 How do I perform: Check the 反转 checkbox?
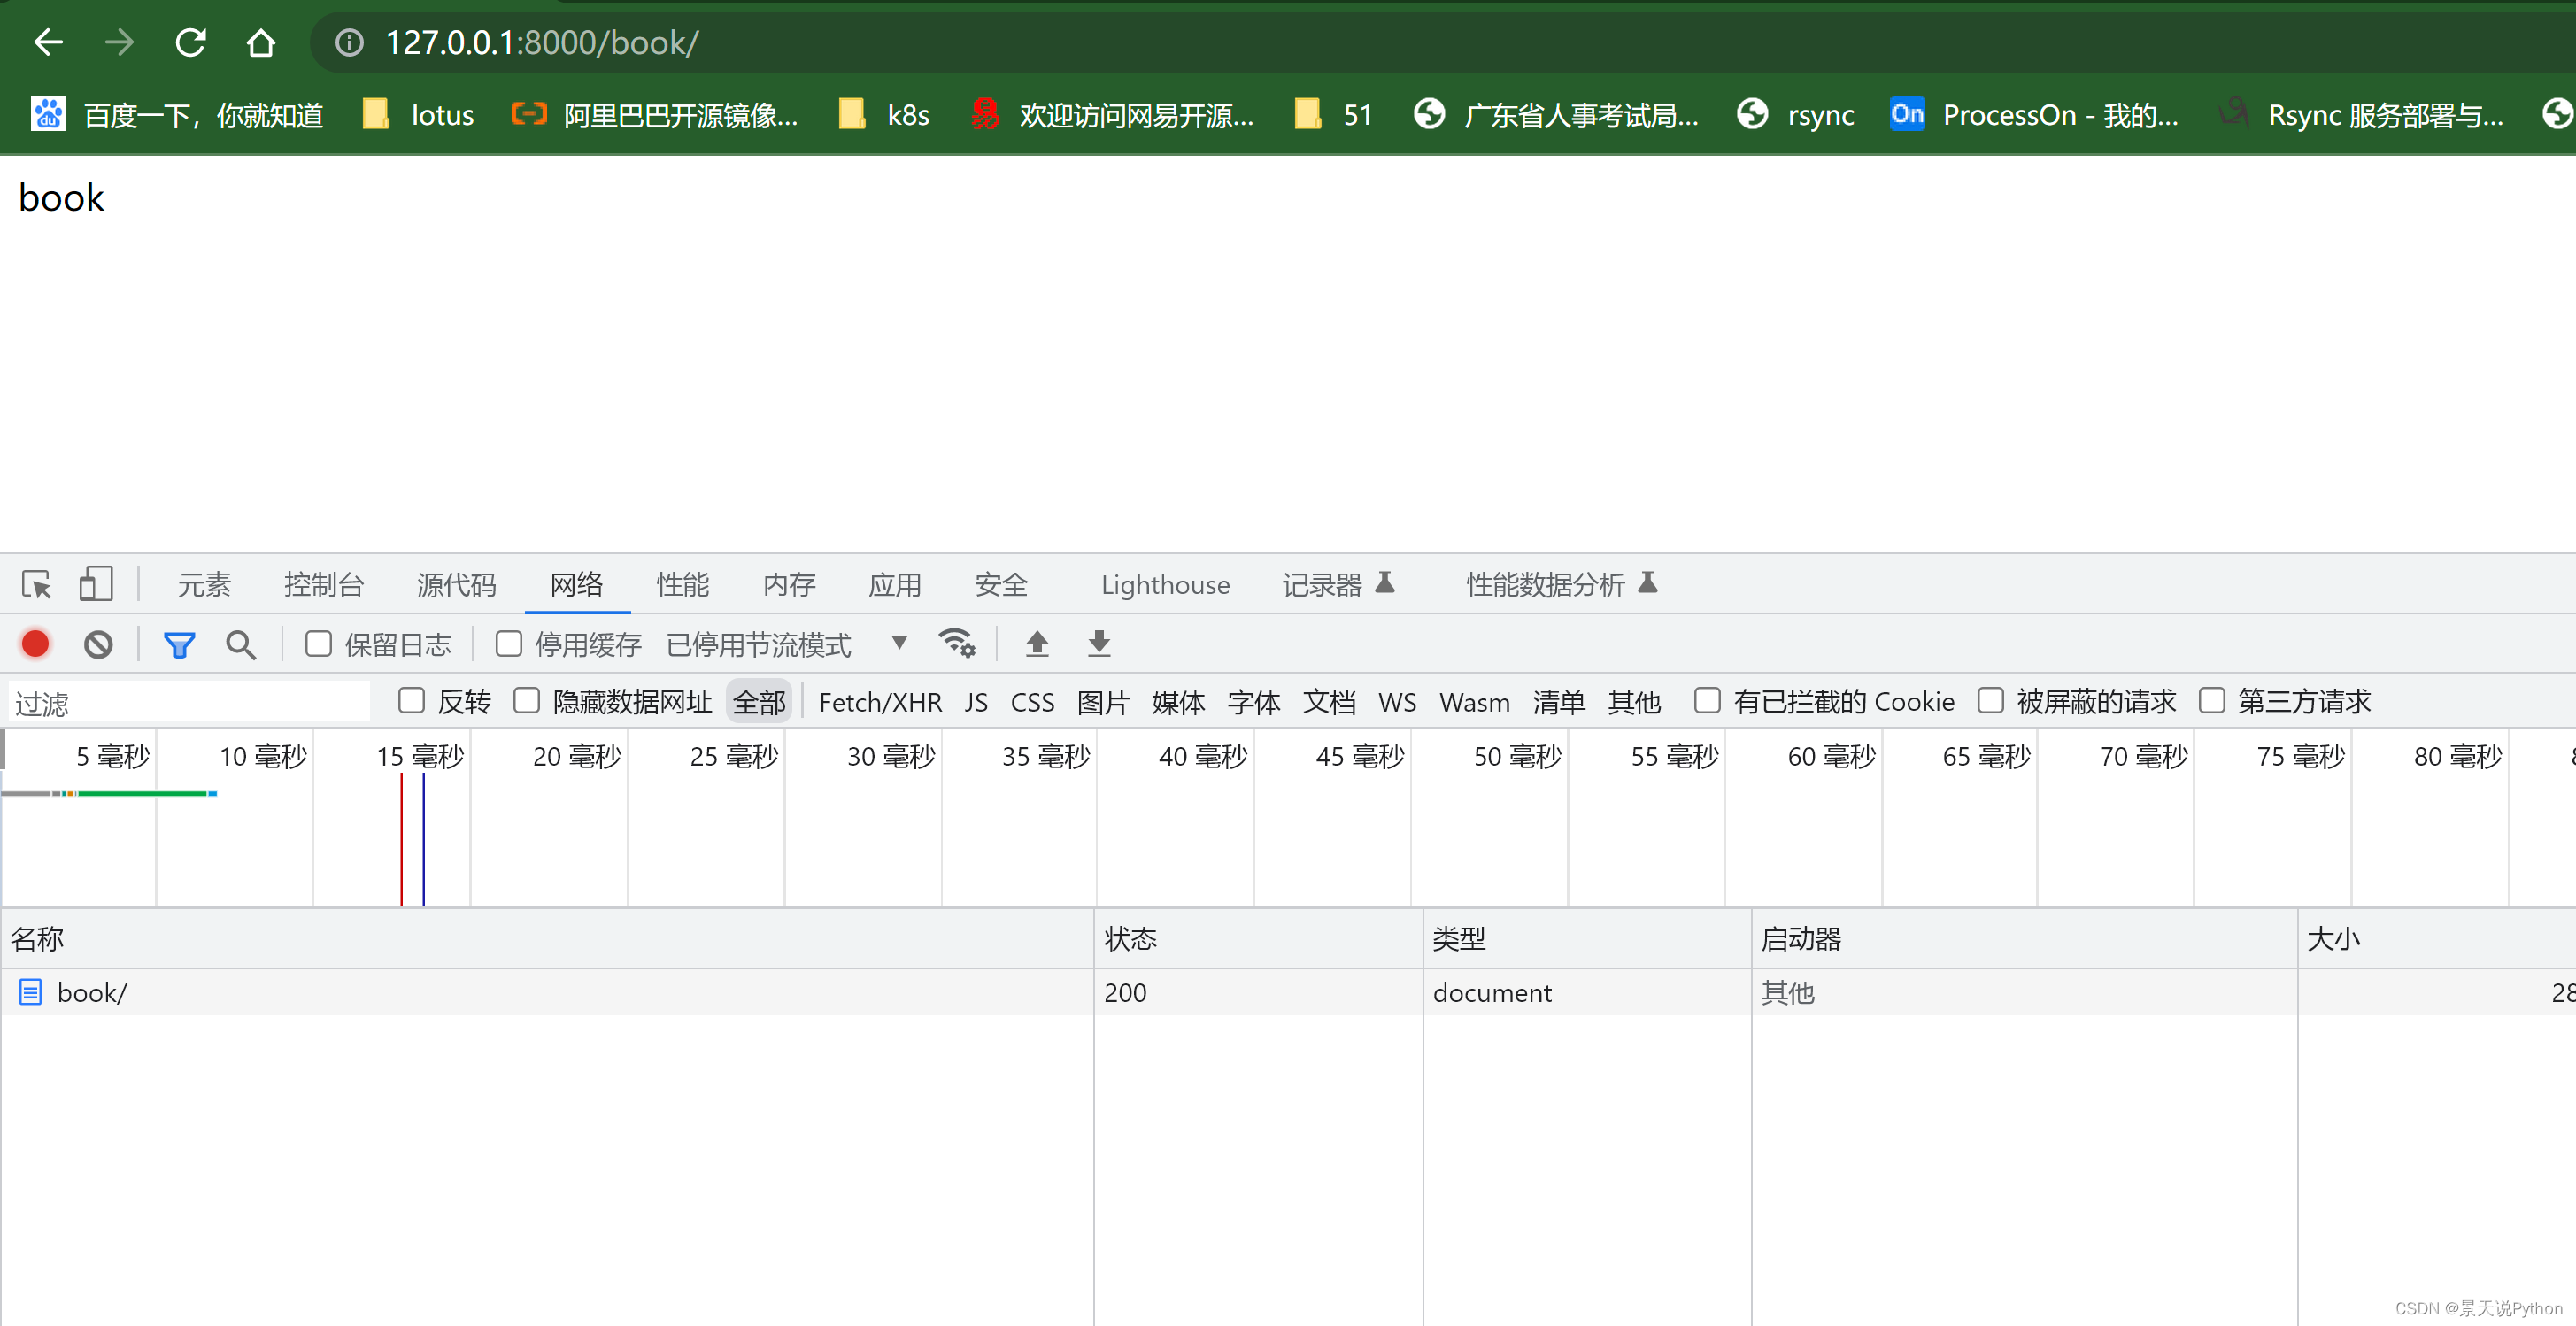(412, 700)
